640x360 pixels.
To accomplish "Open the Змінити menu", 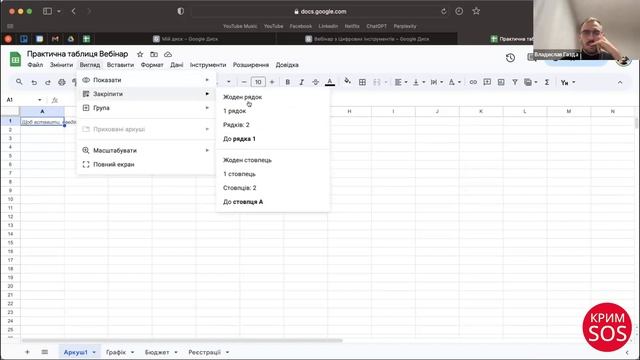I will pos(61,65).
